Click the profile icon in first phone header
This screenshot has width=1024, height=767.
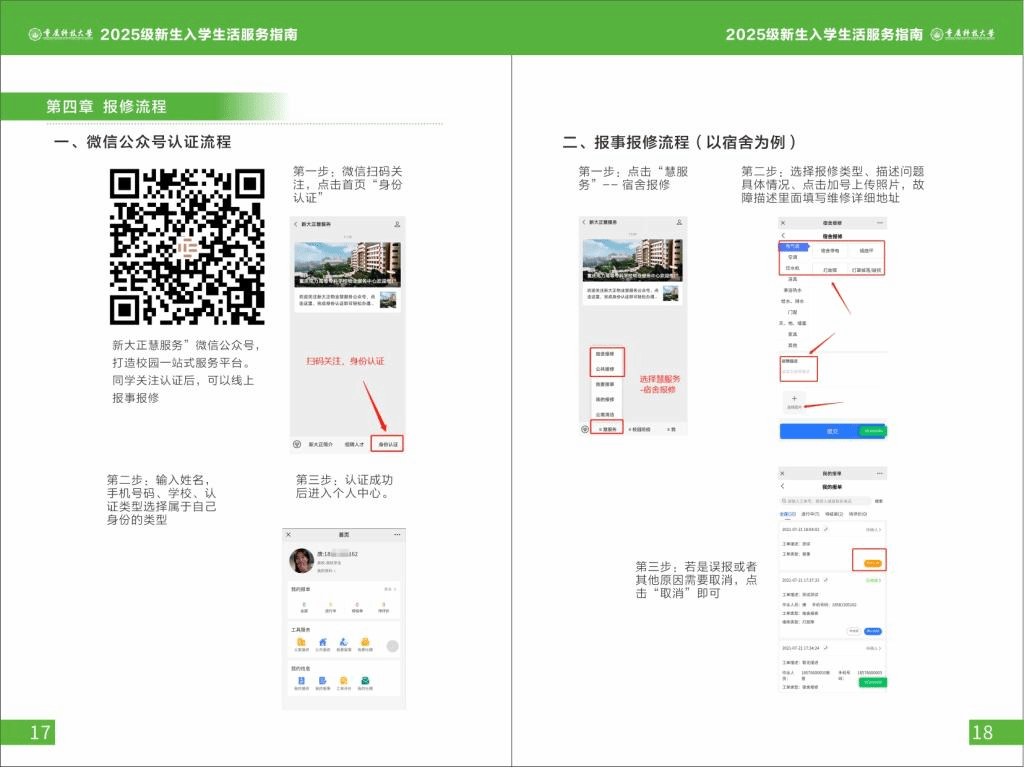tap(397, 224)
